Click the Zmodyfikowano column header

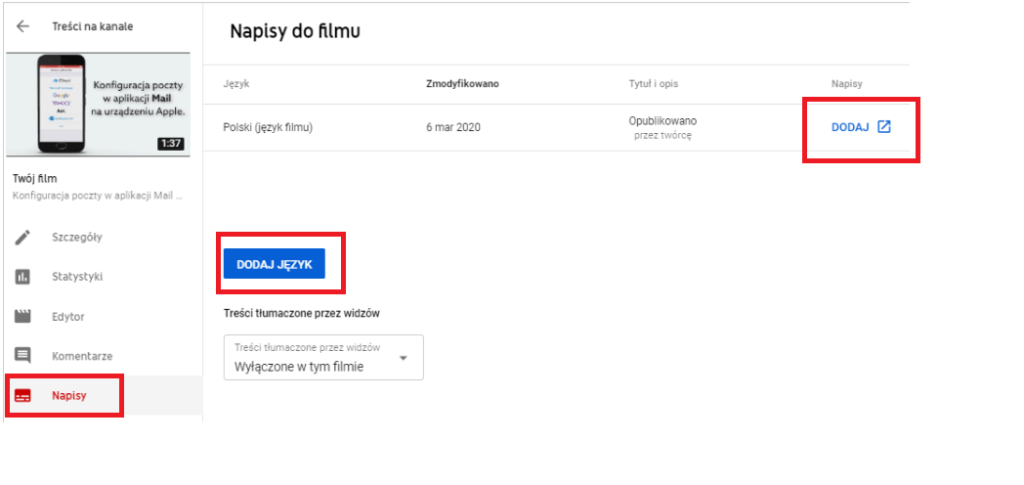point(462,83)
